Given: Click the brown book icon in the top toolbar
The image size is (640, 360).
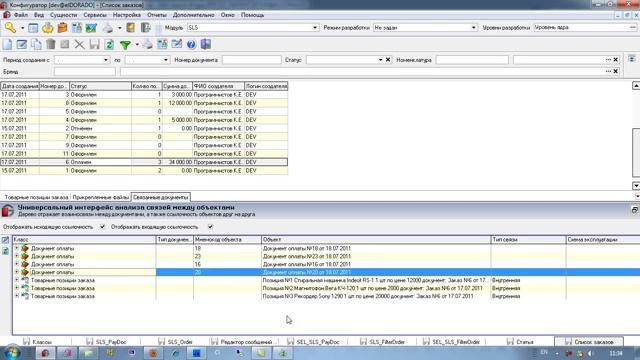Looking at the screenshot, I should (x=131, y=28).
